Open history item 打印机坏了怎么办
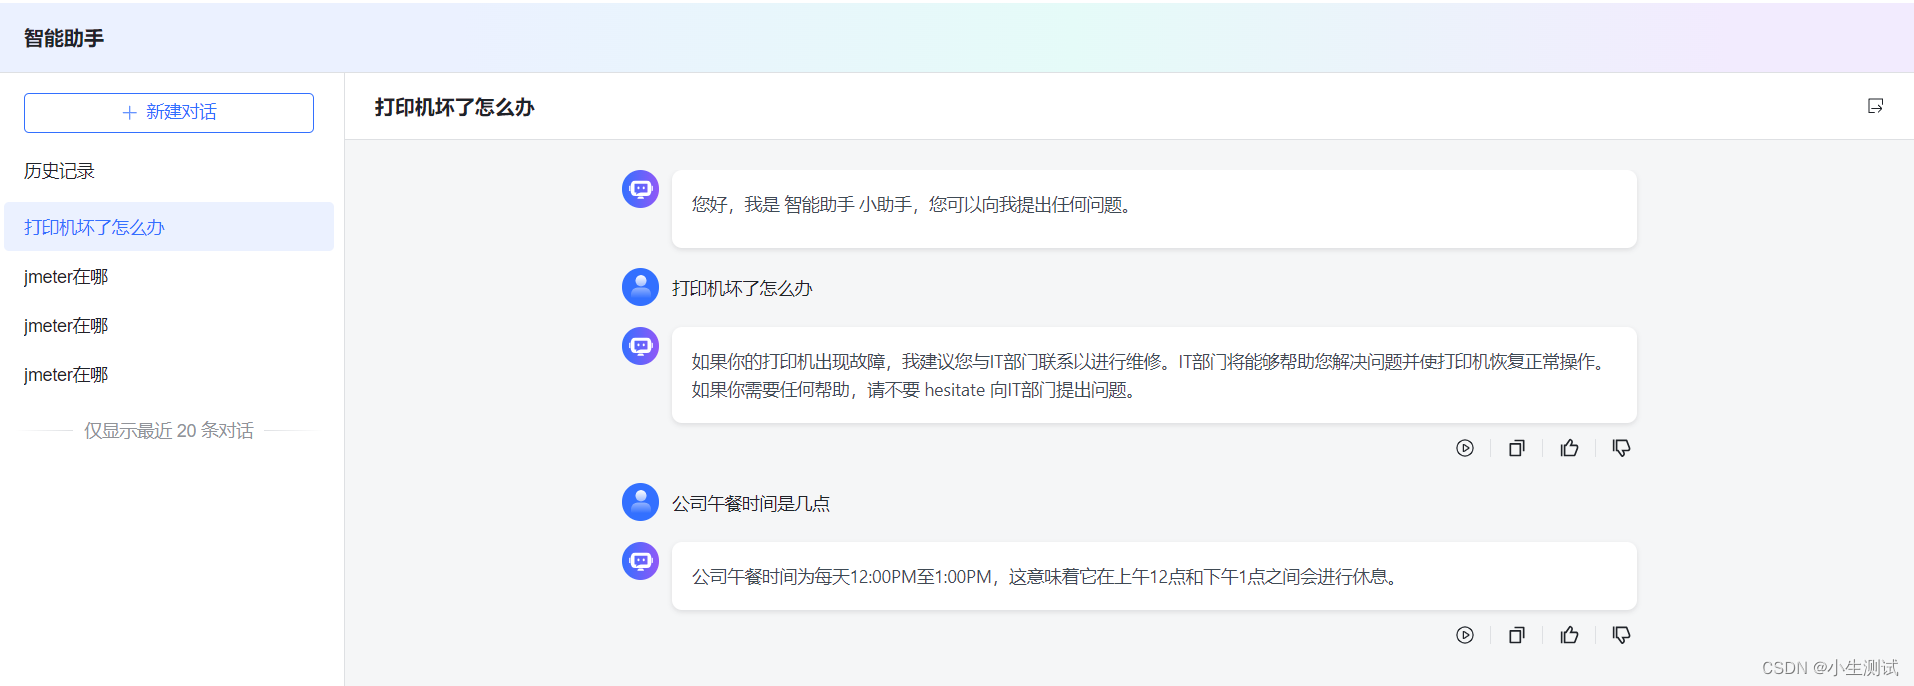 [x=169, y=227]
